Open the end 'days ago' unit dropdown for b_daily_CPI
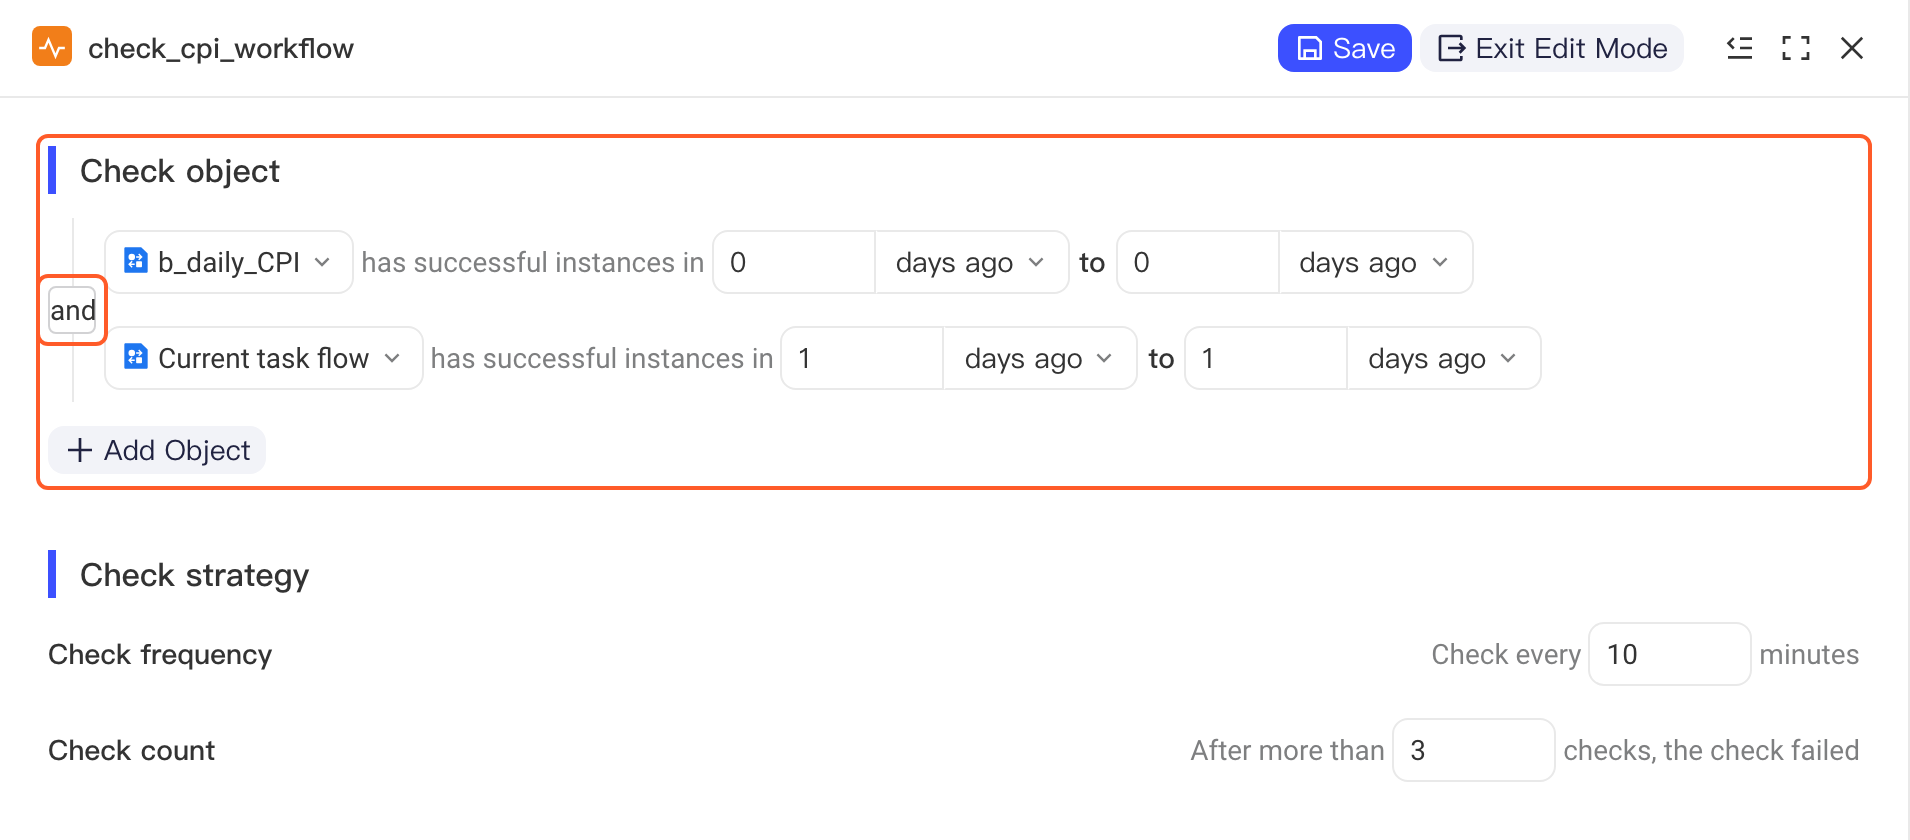 pyautogui.click(x=1375, y=262)
